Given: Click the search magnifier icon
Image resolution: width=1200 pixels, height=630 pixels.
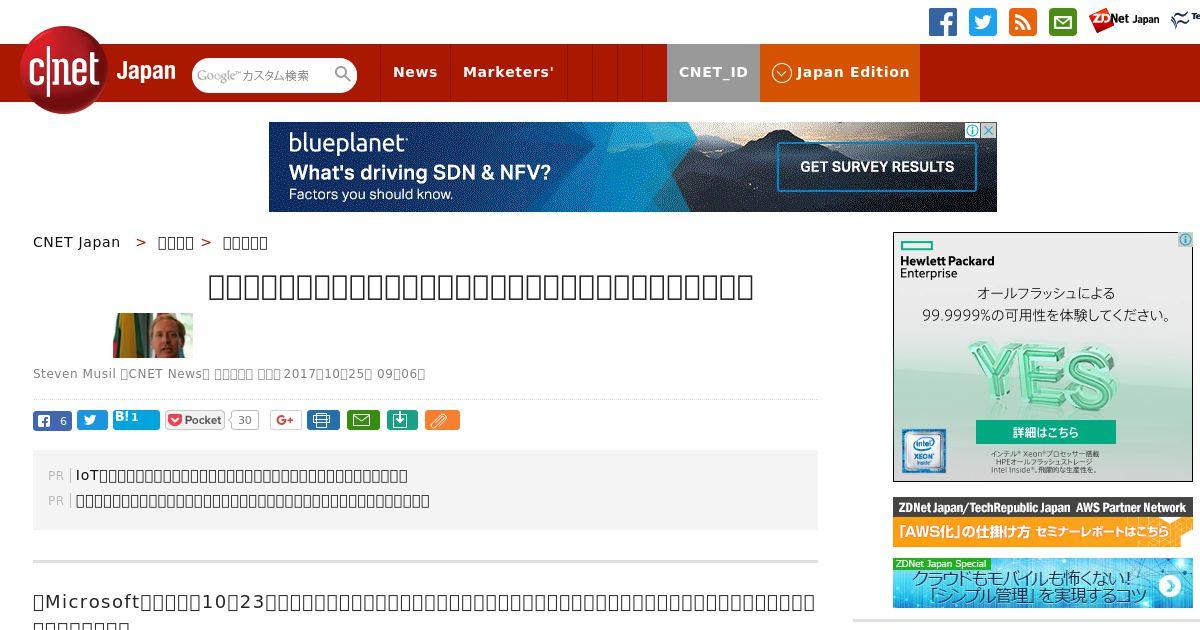Looking at the screenshot, I should 343,74.
